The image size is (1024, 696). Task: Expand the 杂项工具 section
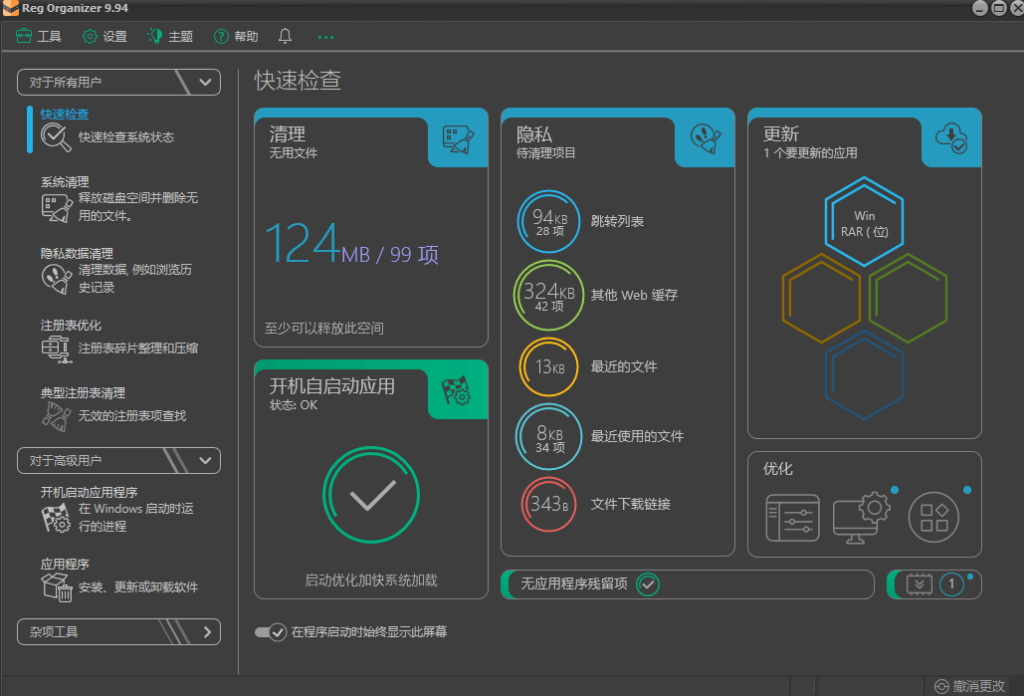[119, 631]
